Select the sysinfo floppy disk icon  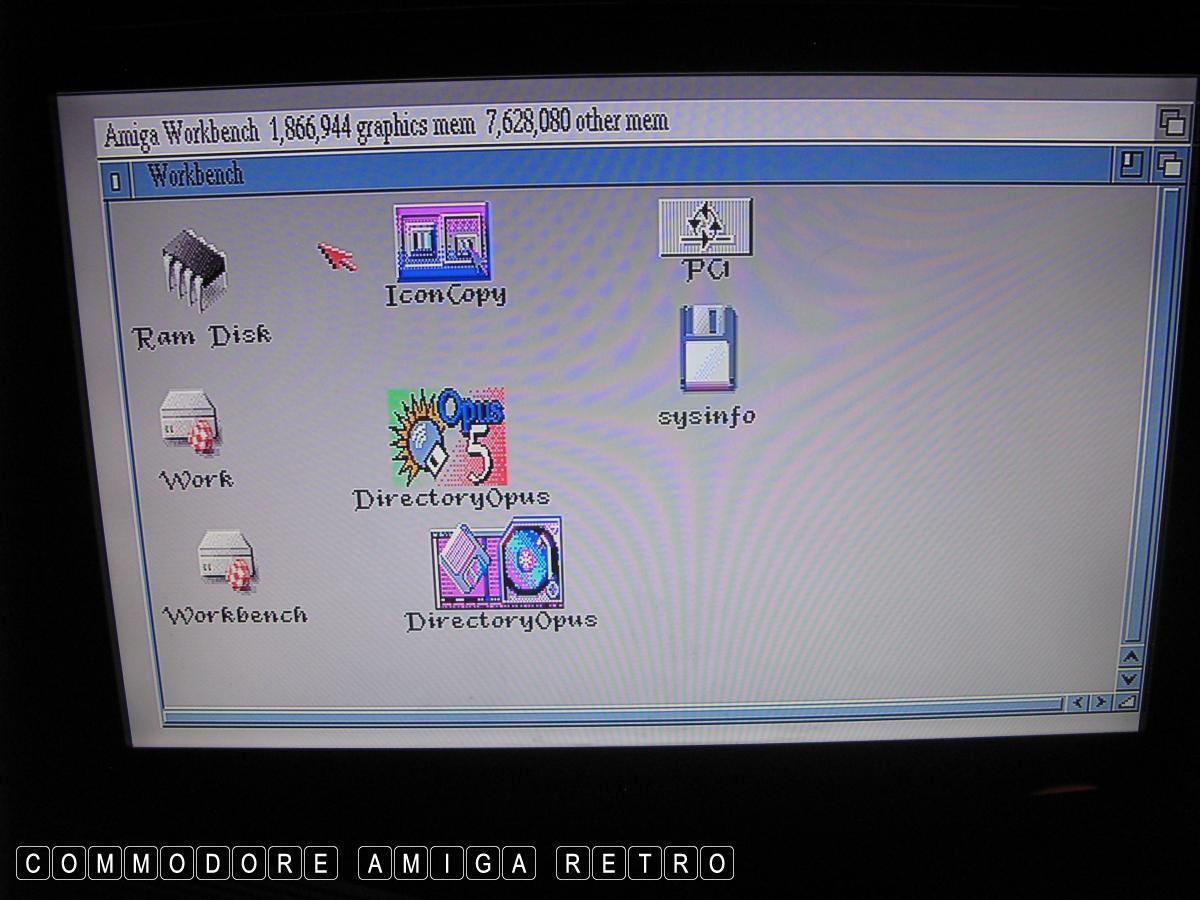tap(708, 348)
